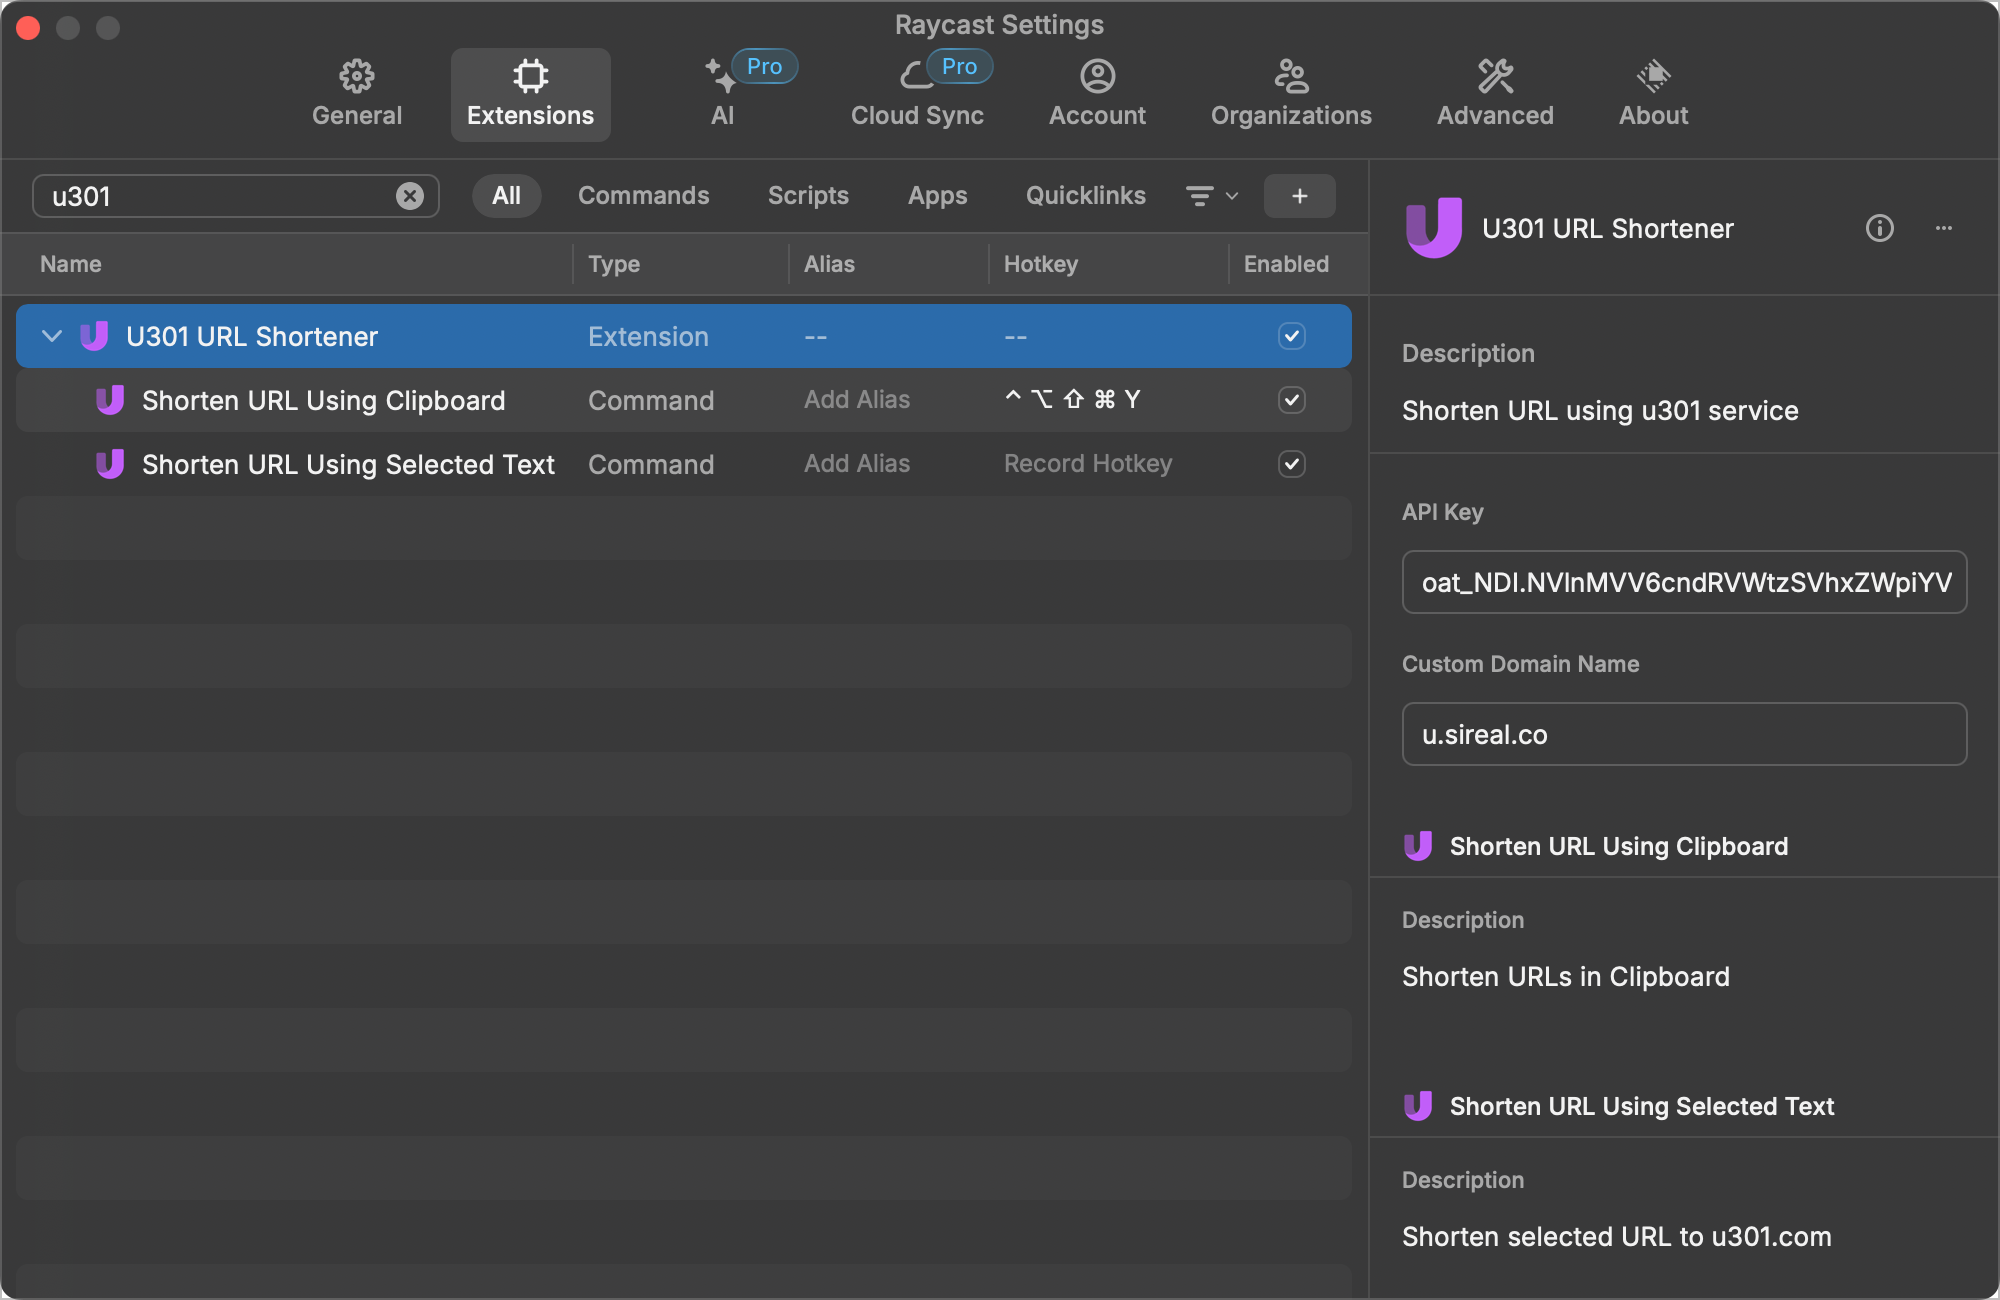Screen dimensions: 2000x1300
Task: Click the Custom Domain Name field
Action: click(x=1684, y=734)
